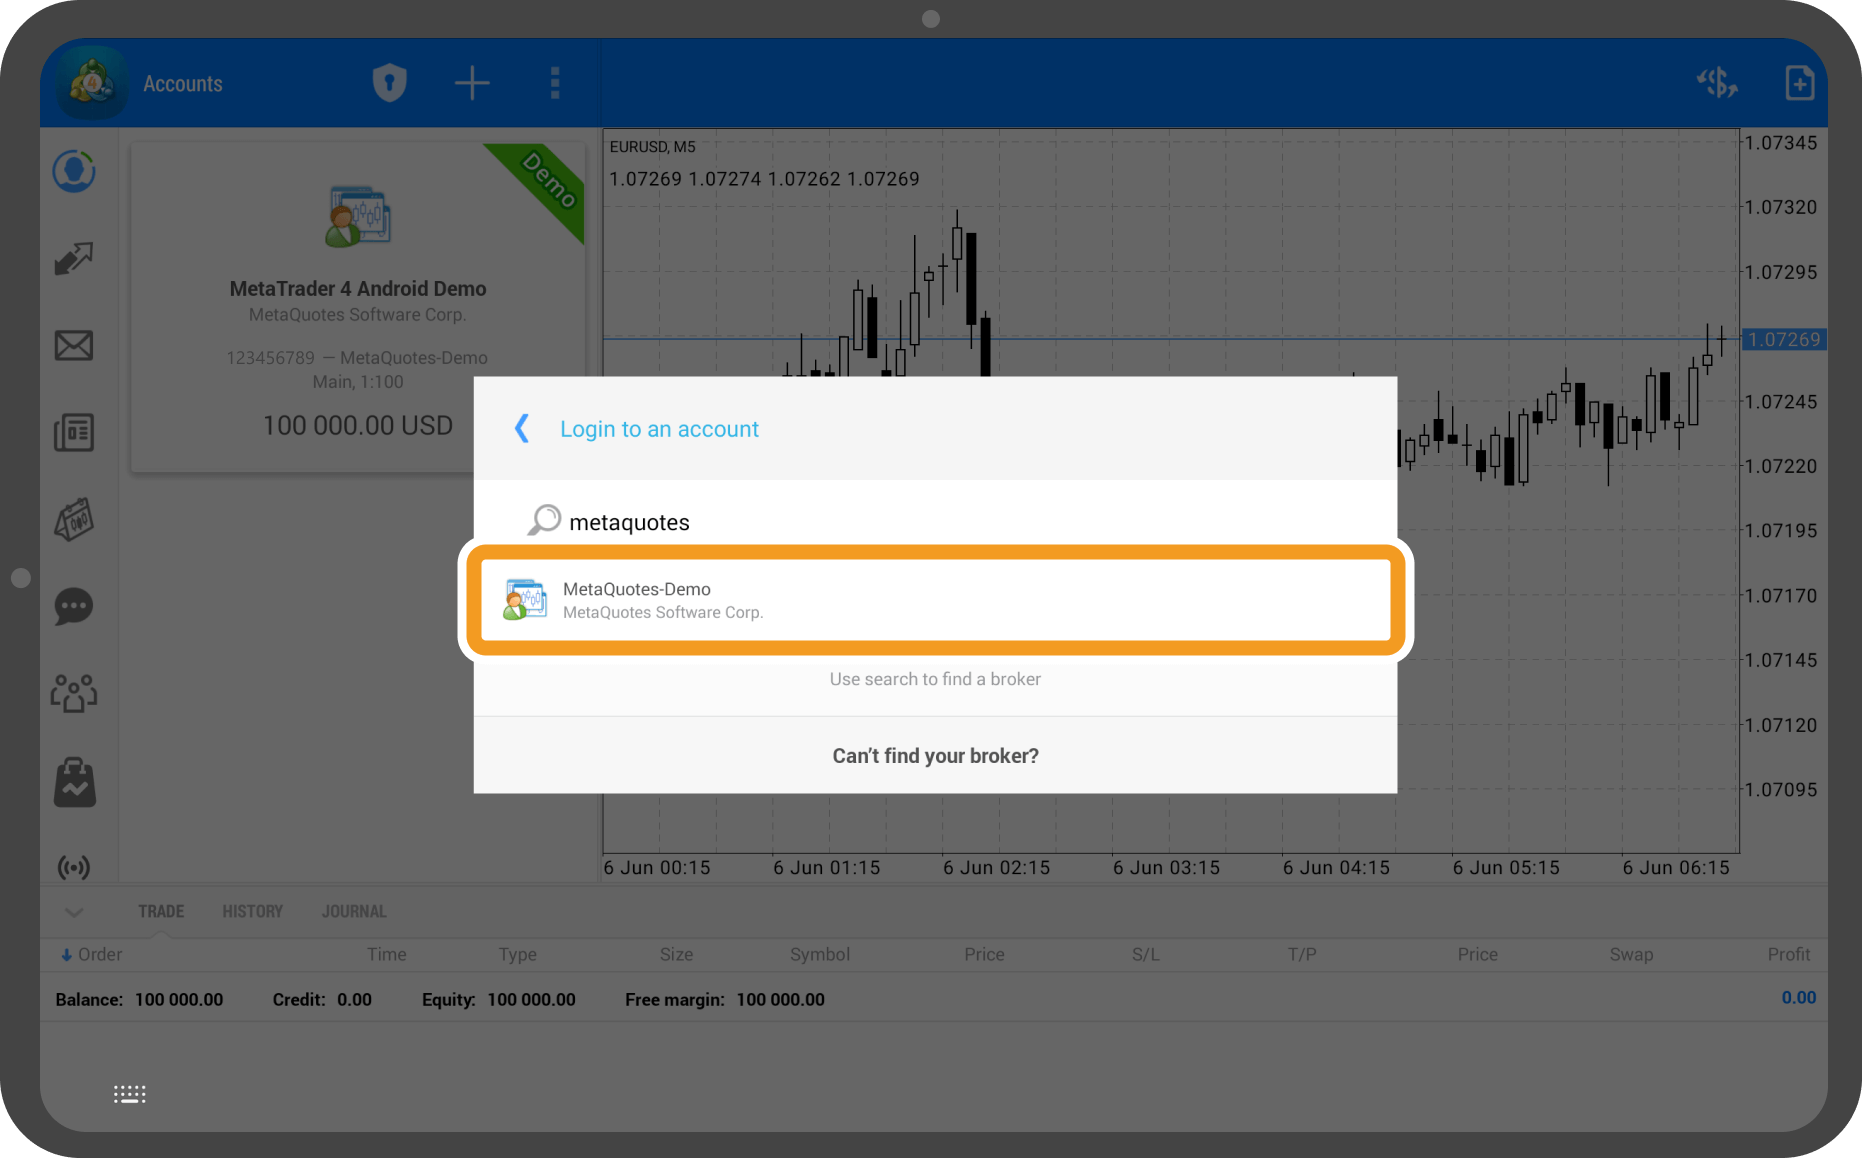Open Accounts section in sidebar
Screen dimensions: 1862x1158
74,172
